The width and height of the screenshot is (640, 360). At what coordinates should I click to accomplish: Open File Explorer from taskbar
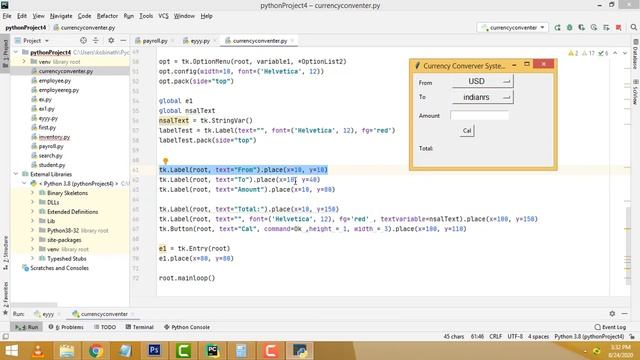[x=67, y=351]
